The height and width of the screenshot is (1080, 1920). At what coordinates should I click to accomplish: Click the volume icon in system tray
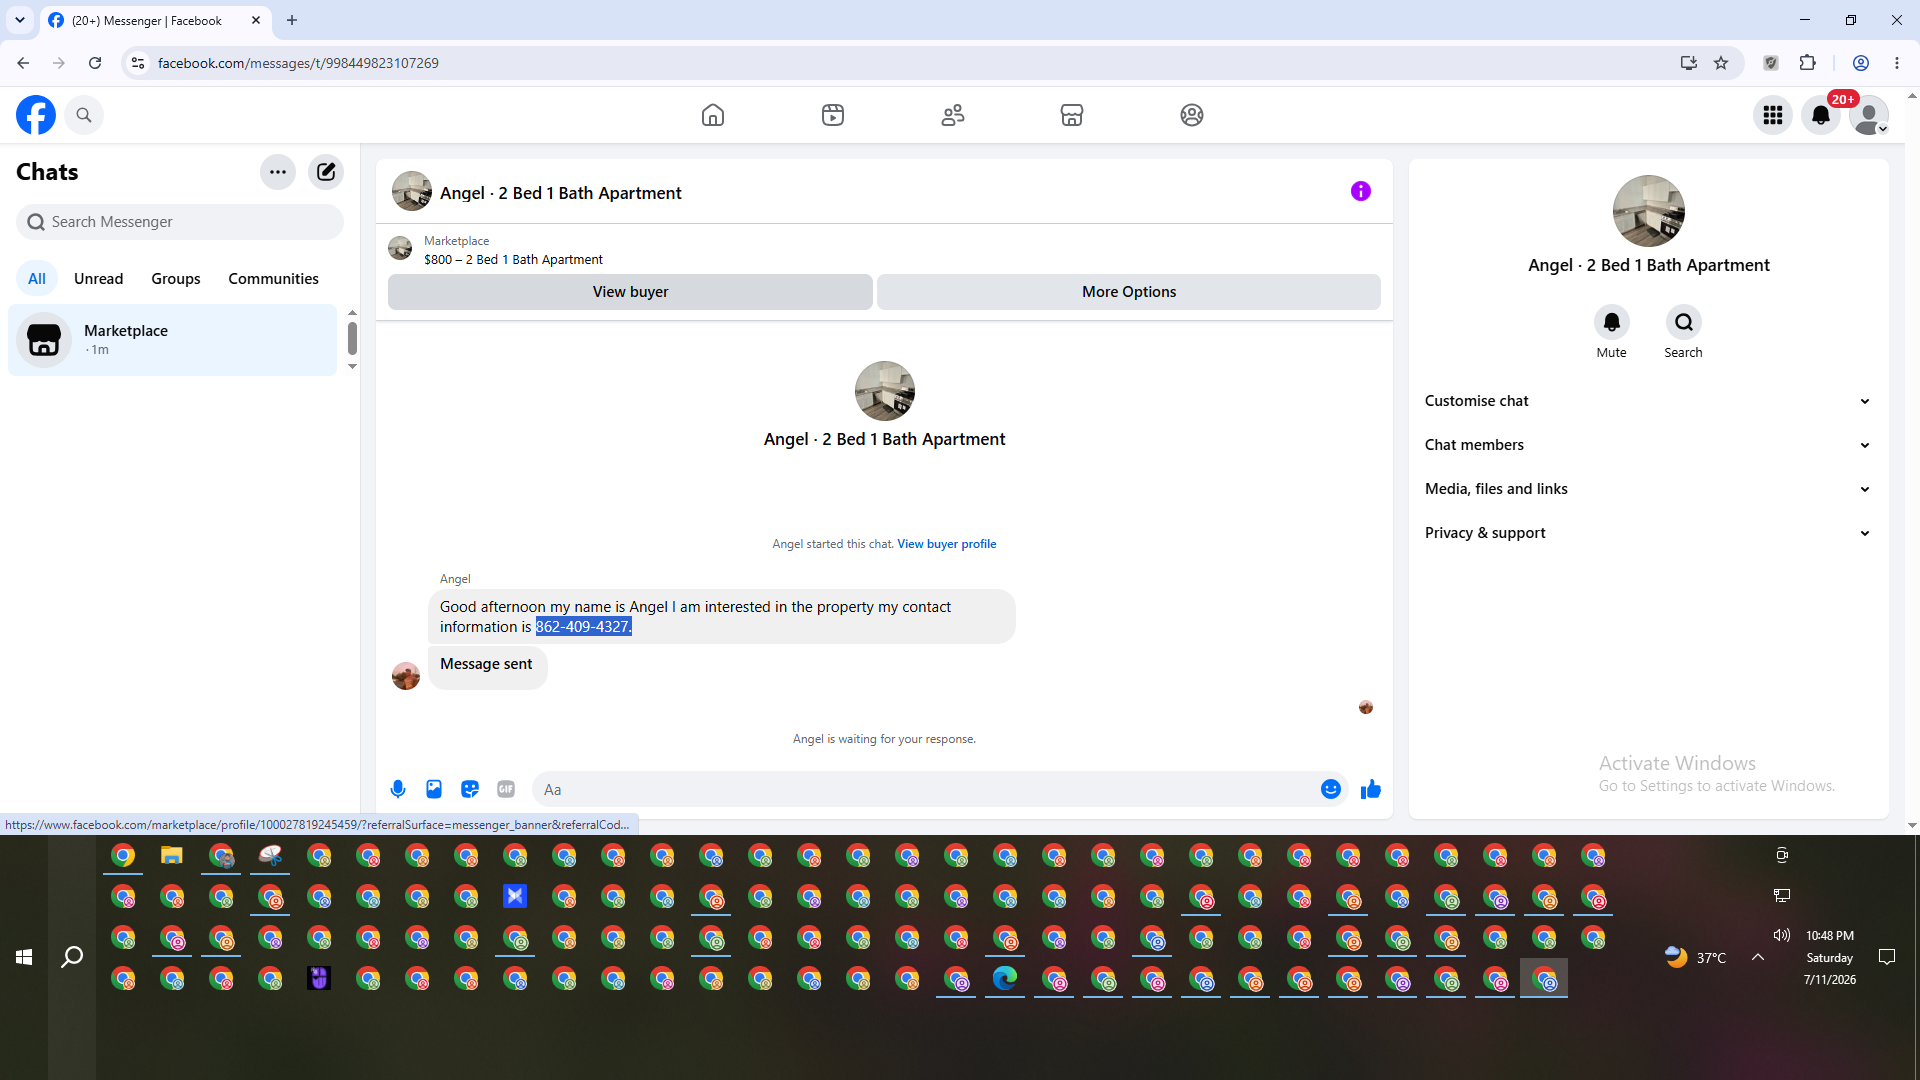point(1782,935)
